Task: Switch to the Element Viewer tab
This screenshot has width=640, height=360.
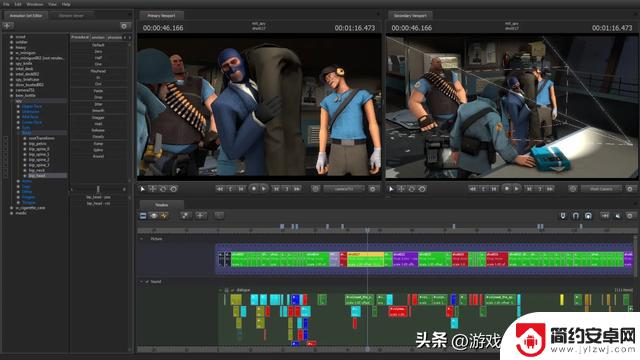Action: click(x=71, y=16)
